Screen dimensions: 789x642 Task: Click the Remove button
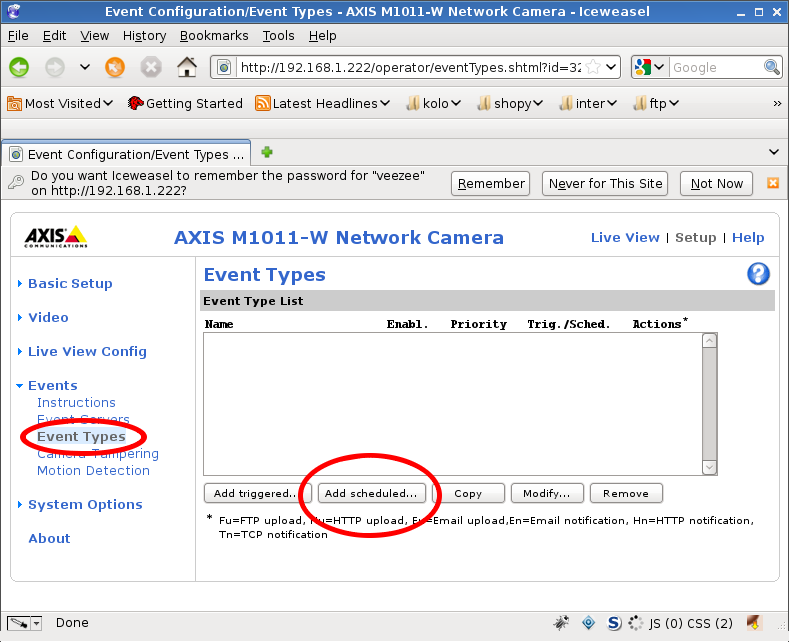626,493
